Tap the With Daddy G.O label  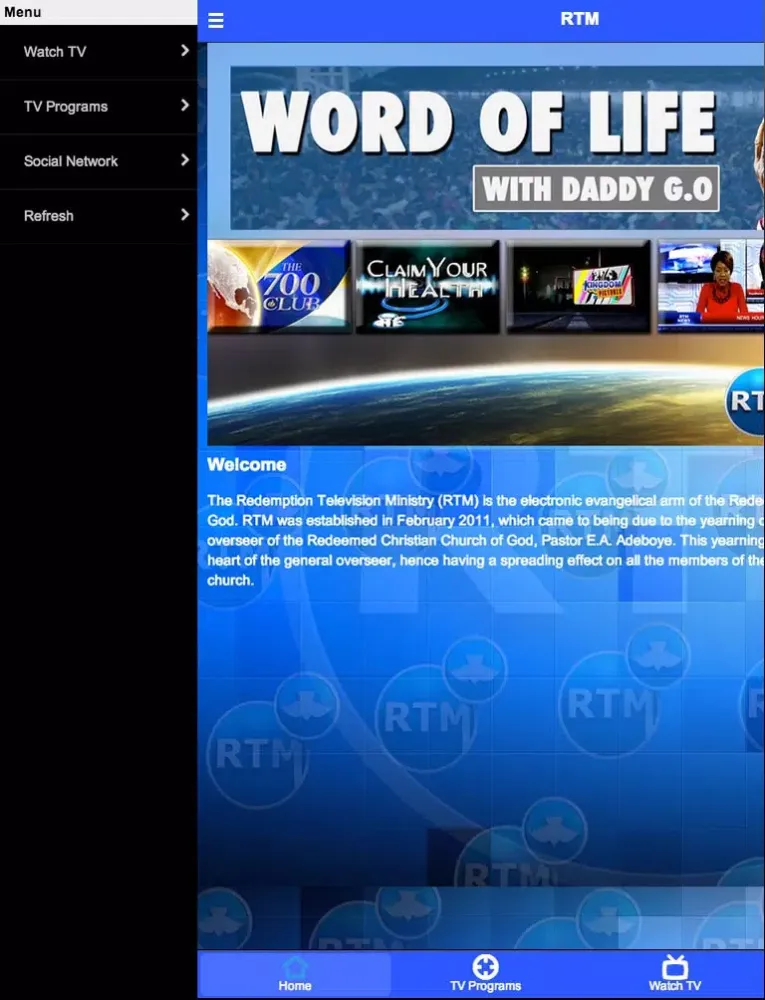(x=596, y=189)
